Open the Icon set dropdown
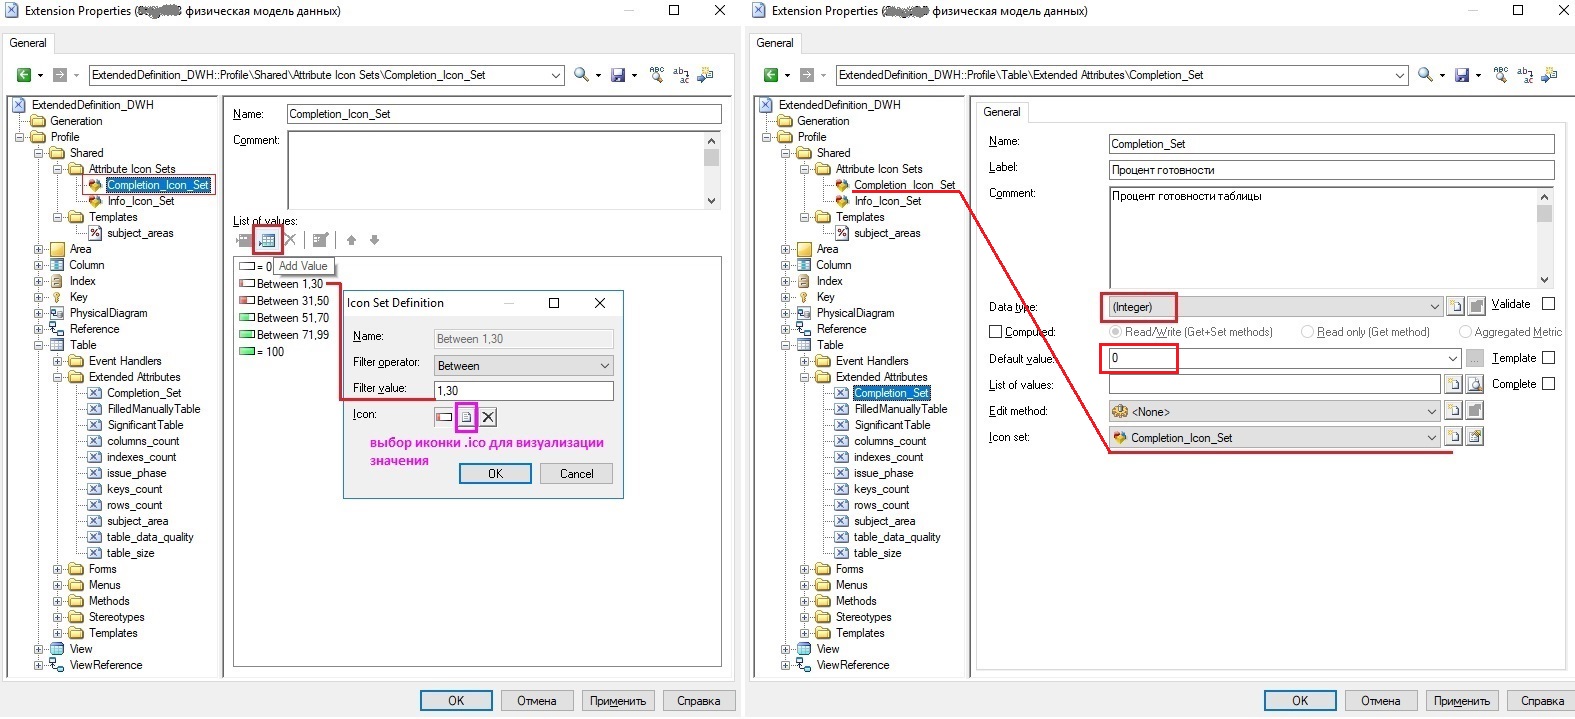 click(1434, 437)
